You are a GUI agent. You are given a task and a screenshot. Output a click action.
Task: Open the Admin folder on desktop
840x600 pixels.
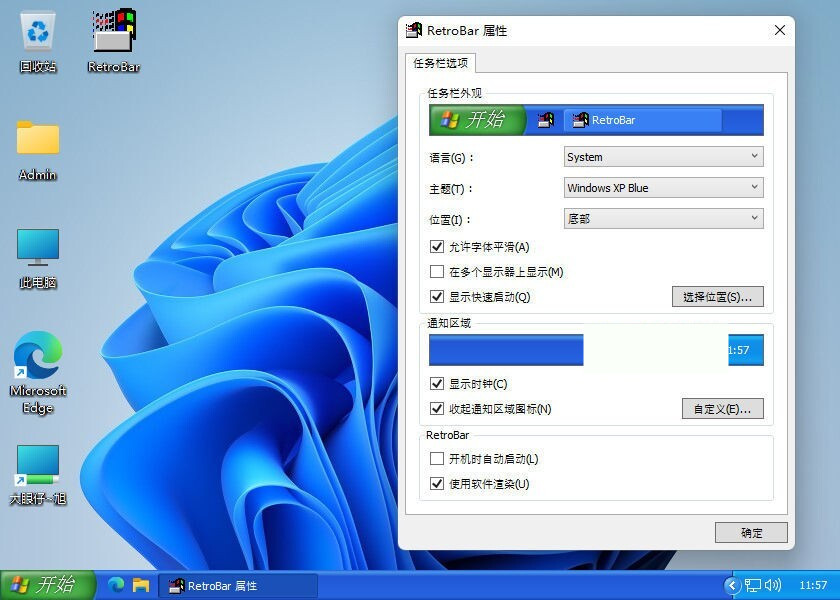[x=38, y=150]
